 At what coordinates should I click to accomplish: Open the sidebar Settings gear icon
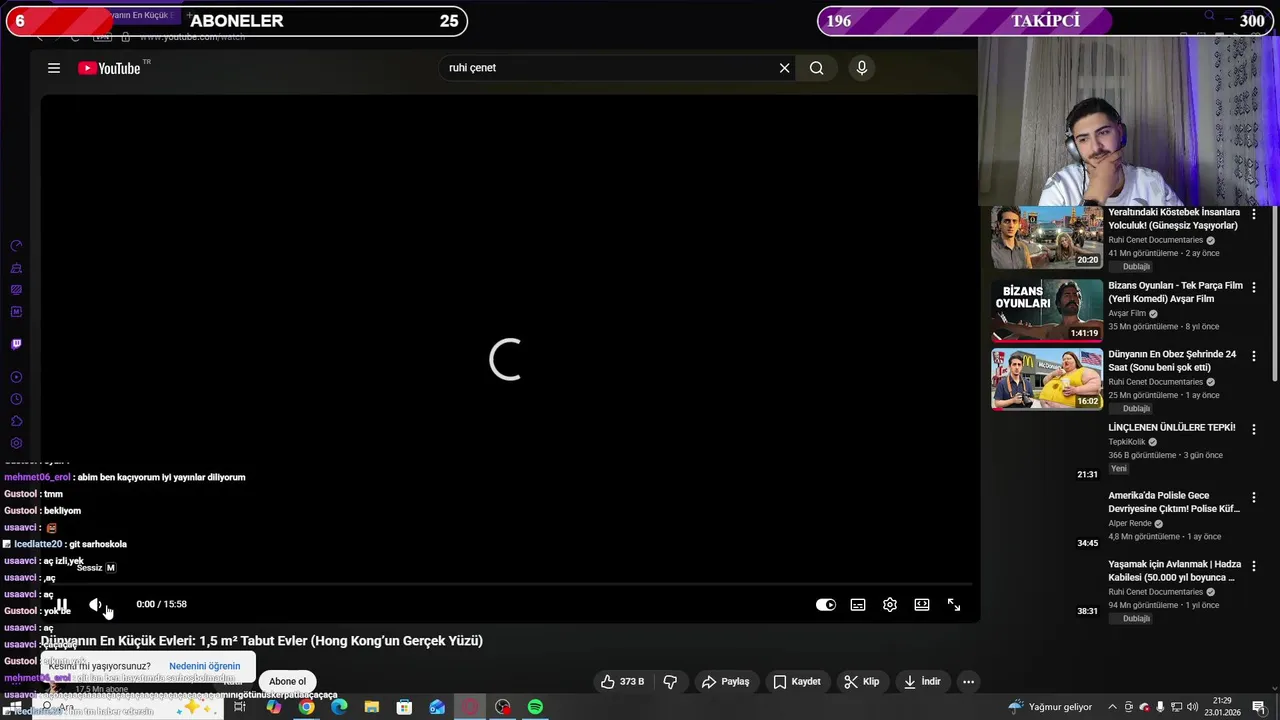click(x=16, y=443)
